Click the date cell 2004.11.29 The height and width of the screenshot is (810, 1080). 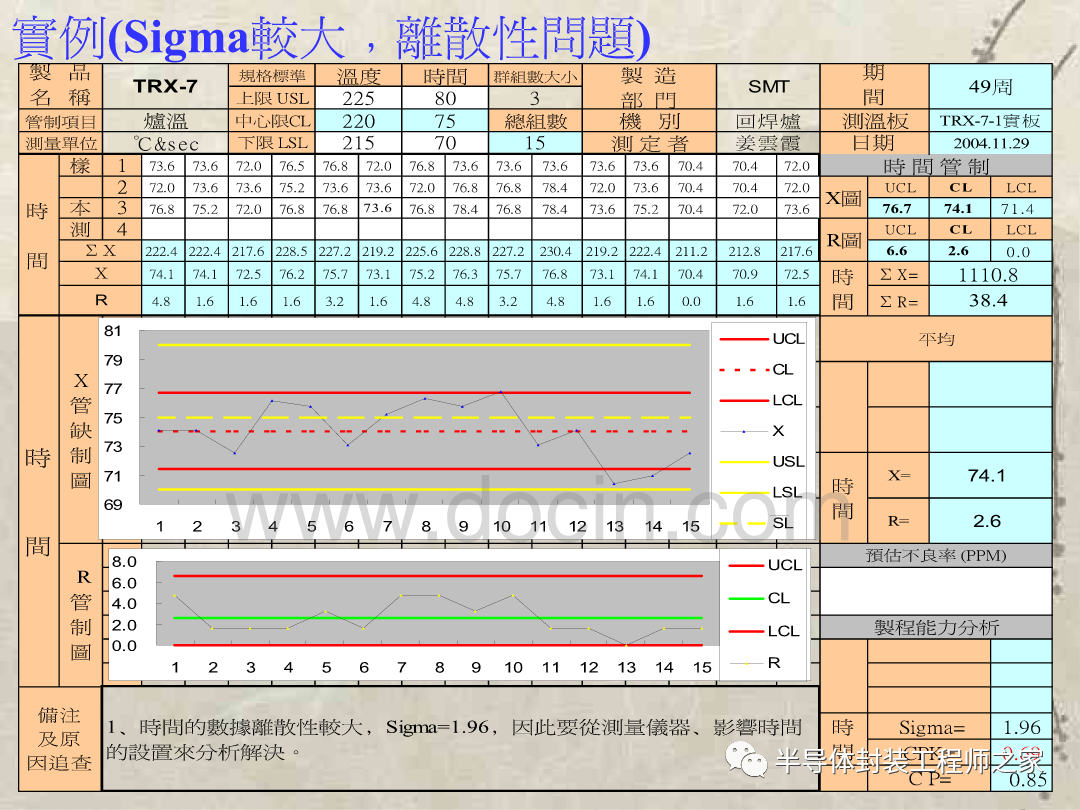click(x=990, y=143)
